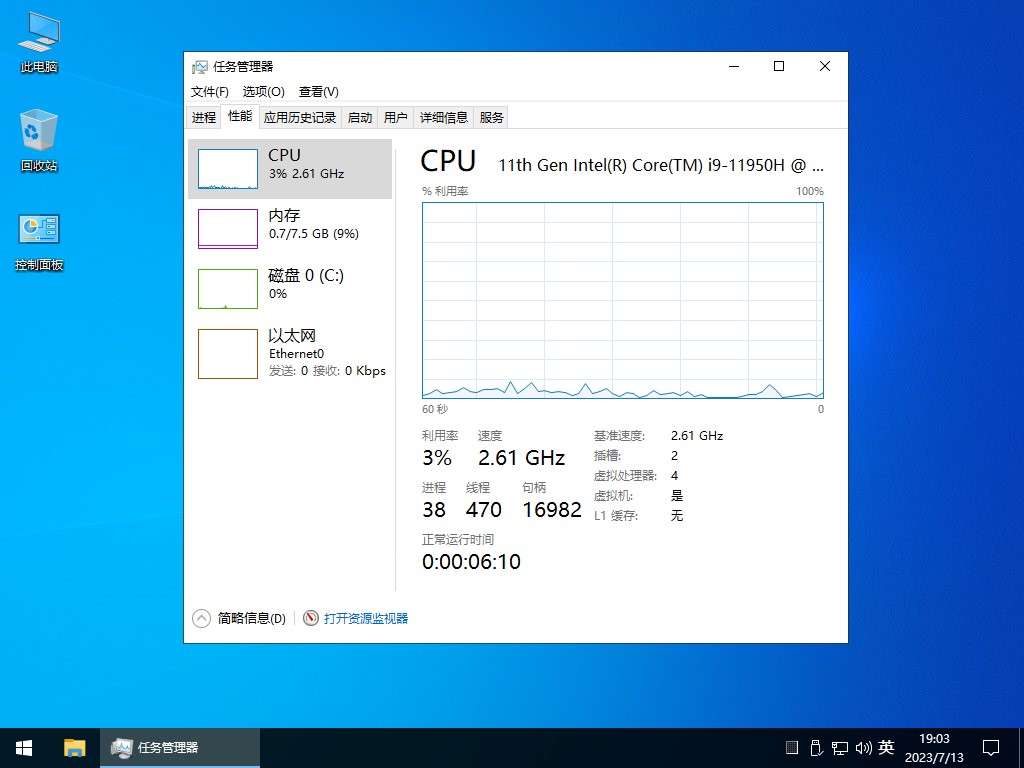This screenshot has height=768, width=1024.
Task: Open 控制面板 desktop icon
Action: click(x=39, y=242)
